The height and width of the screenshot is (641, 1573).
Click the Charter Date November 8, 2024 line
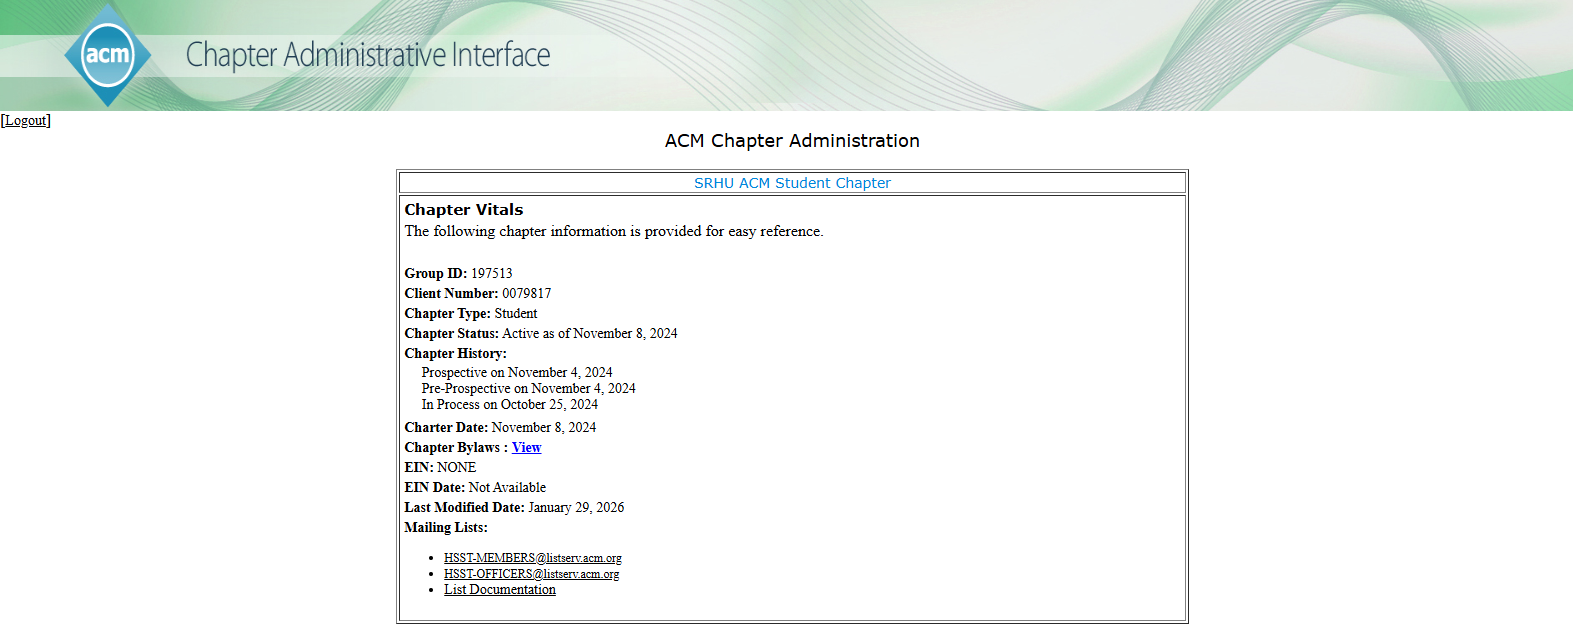pyautogui.click(x=500, y=428)
